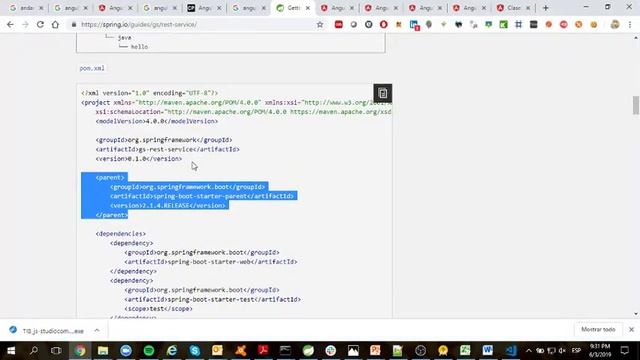Open the Windows notification center
640x360 pixels.
click(x=624, y=351)
